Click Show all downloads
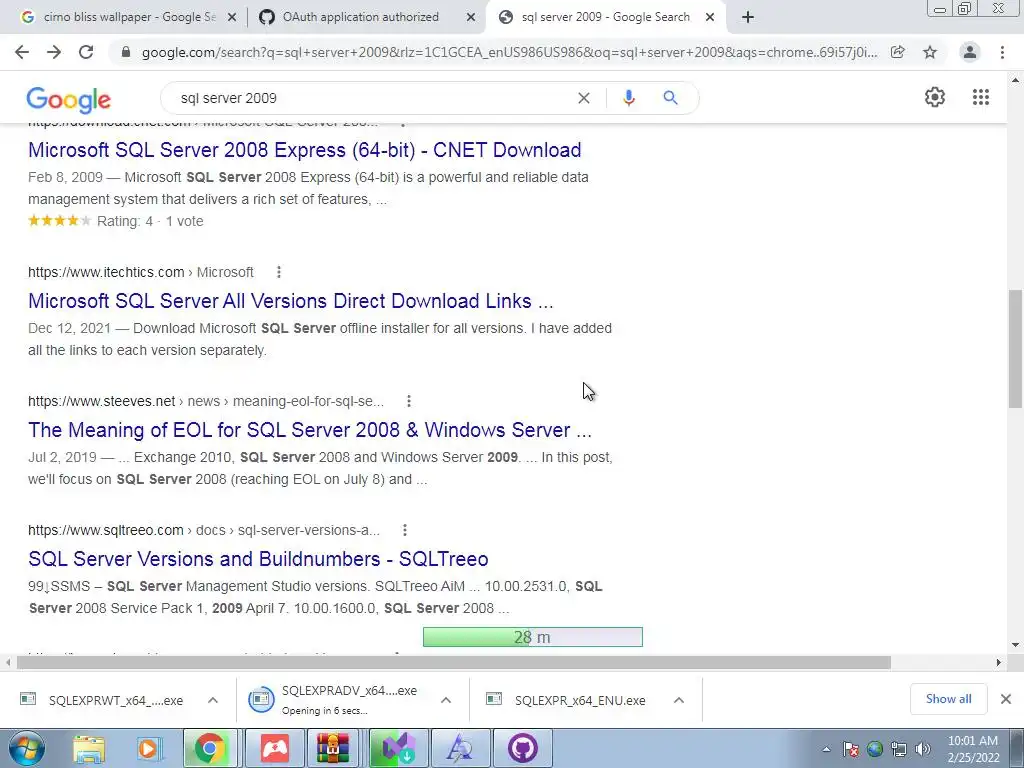 coord(948,699)
